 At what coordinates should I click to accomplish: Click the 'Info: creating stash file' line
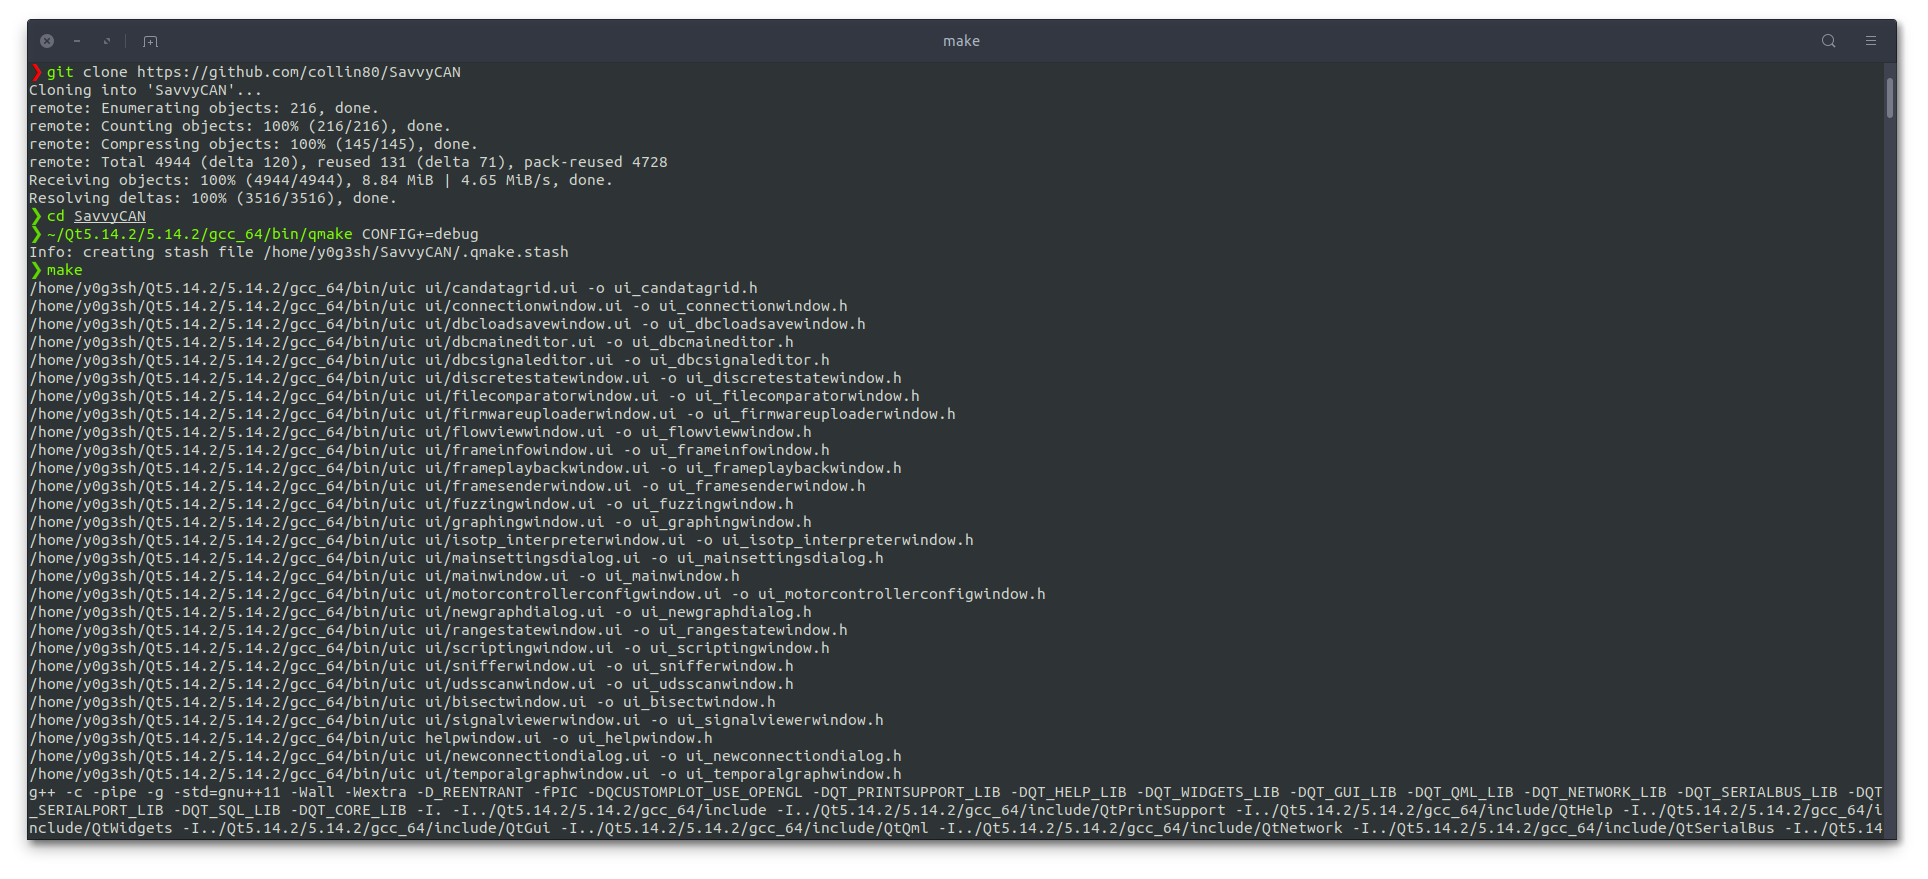click(x=299, y=252)
